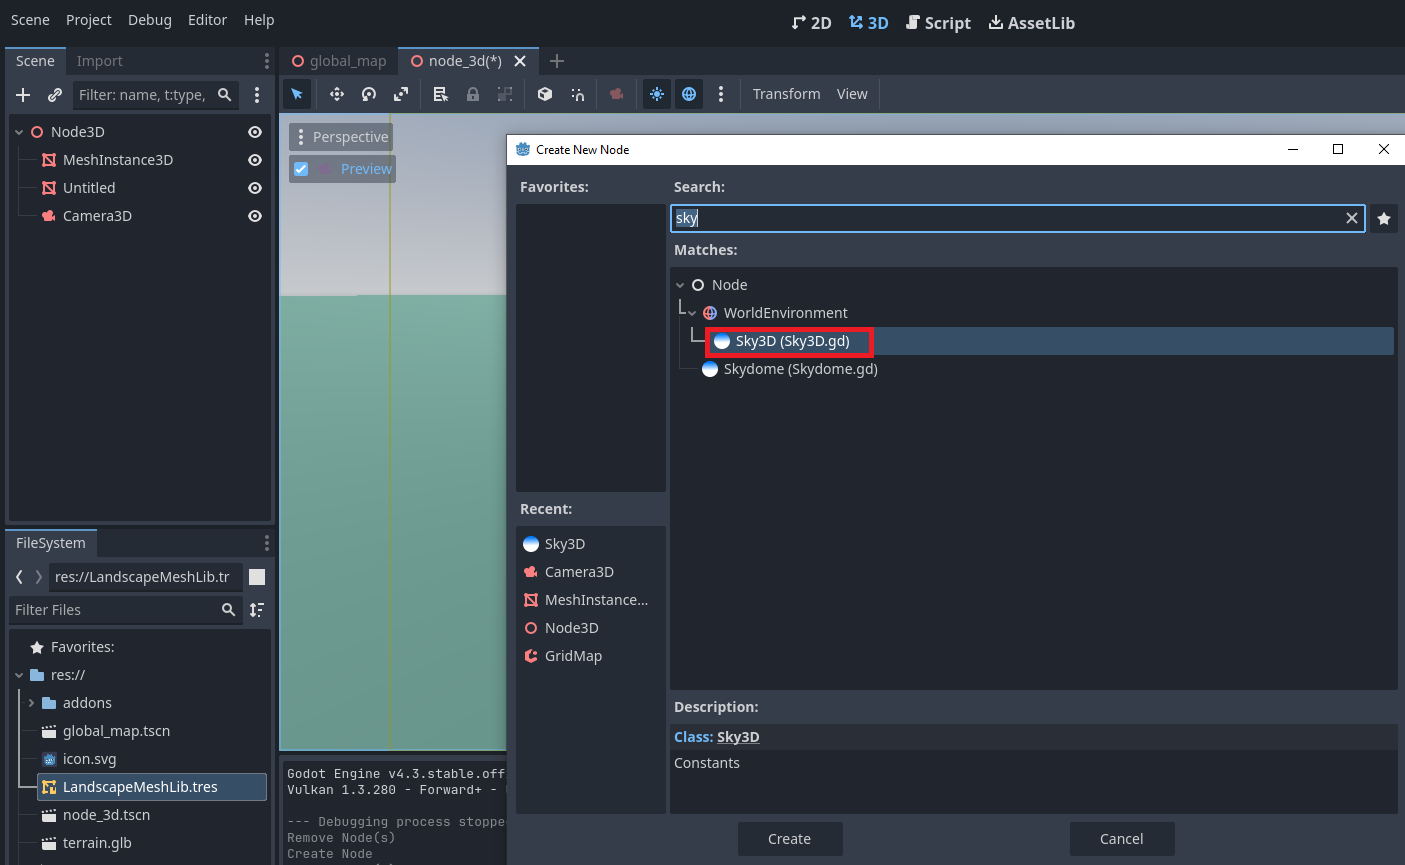Click the FileSystem sort files icon
Image resolution: width=1405 pixels, height=865 pixels.
pyautogui.click(x=257, y=610)
